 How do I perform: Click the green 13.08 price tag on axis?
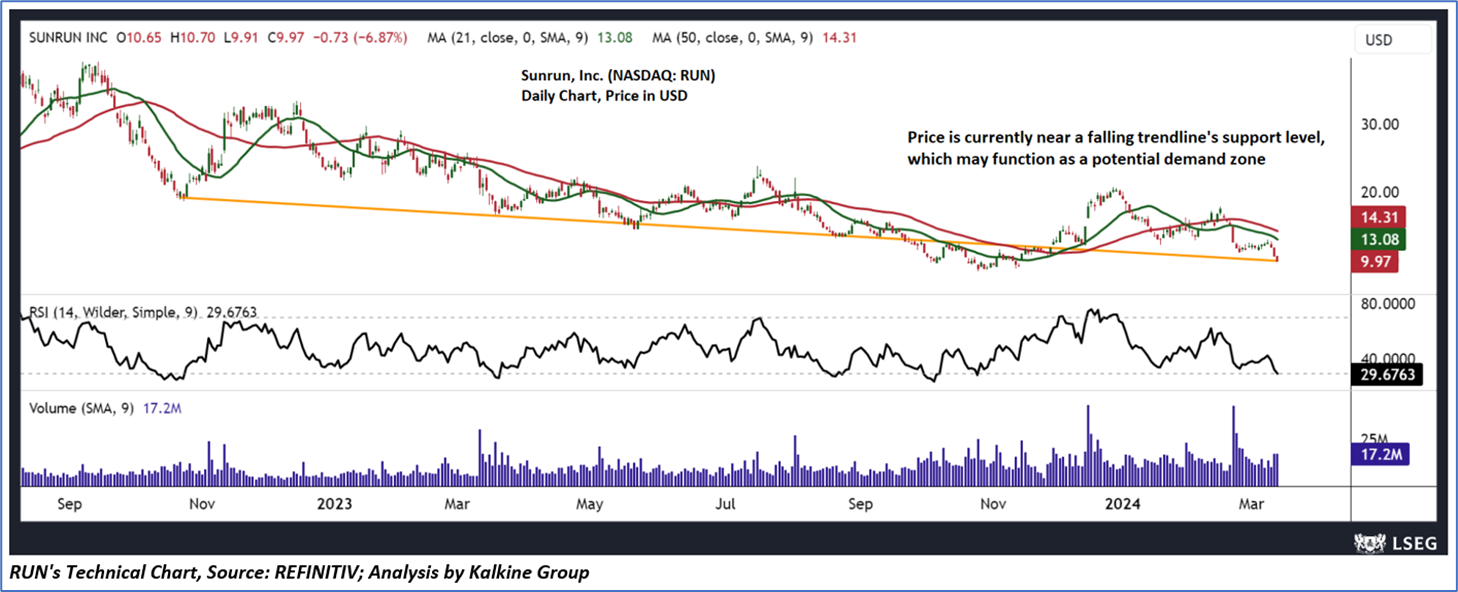(x=1380, y=240)
